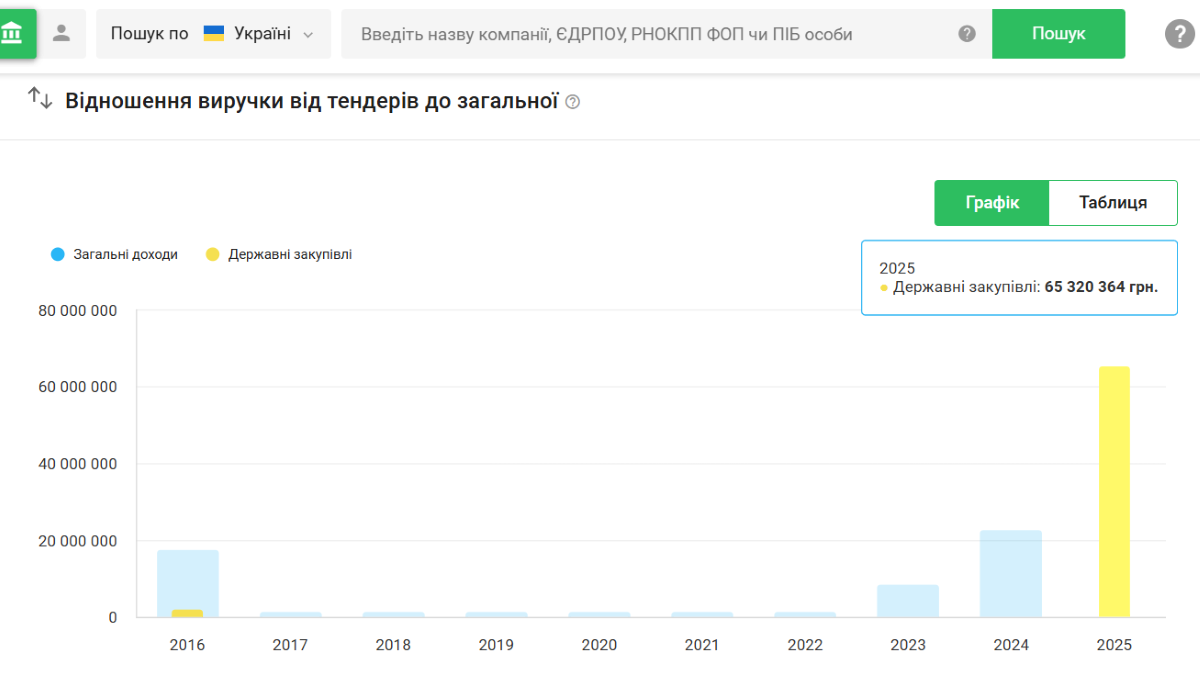Viewport: 1200px width, 675px height.
Task: Select the blue 2024 total income bar
Action: click(1011, 574)
